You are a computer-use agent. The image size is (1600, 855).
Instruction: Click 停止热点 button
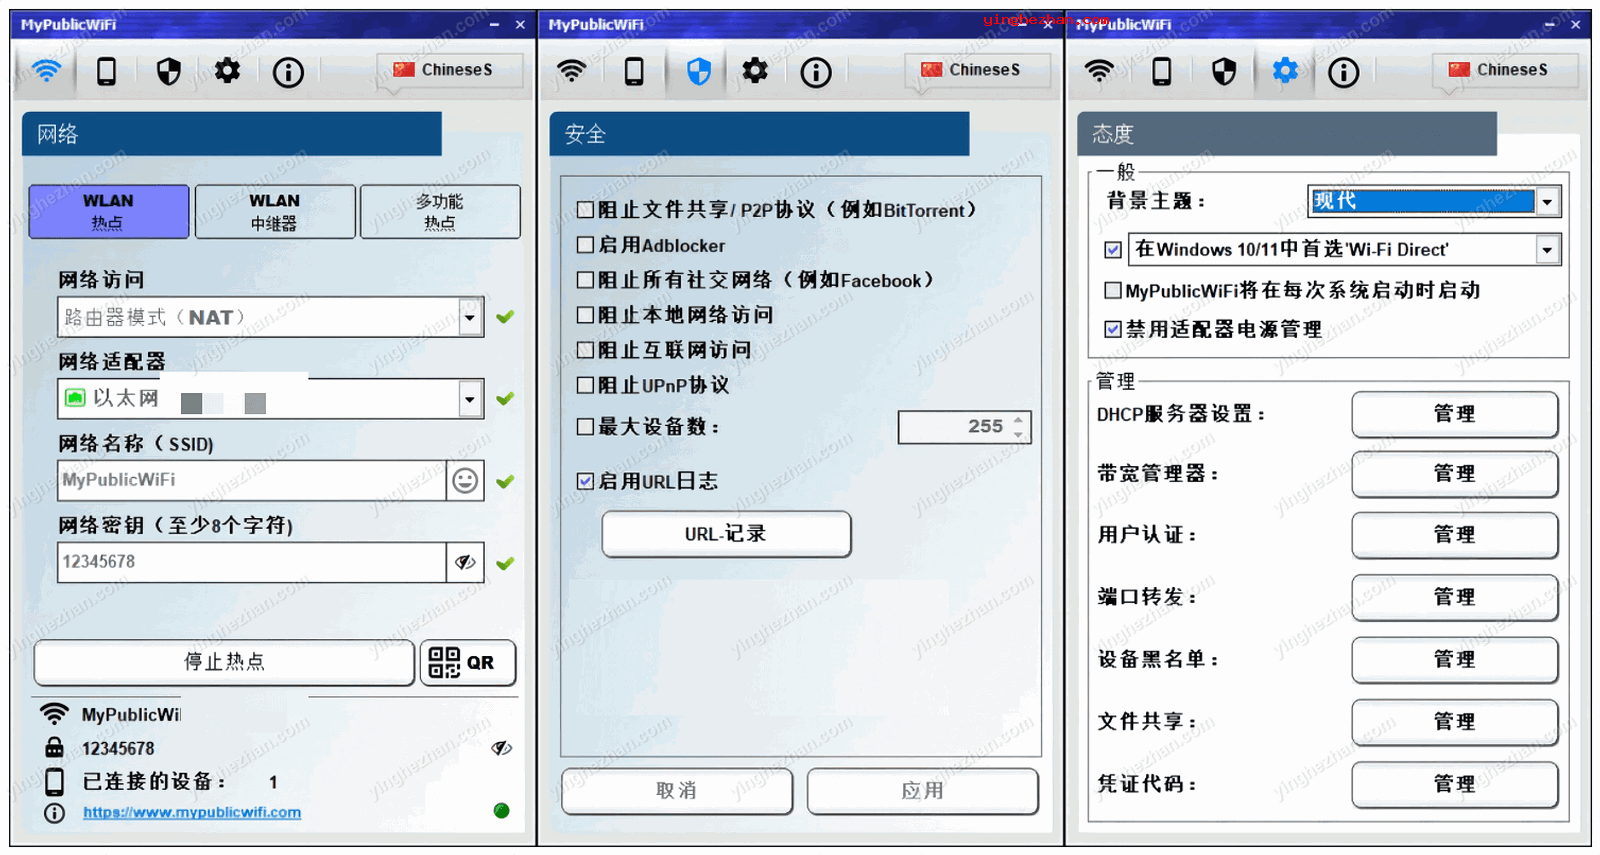(224, 662)
